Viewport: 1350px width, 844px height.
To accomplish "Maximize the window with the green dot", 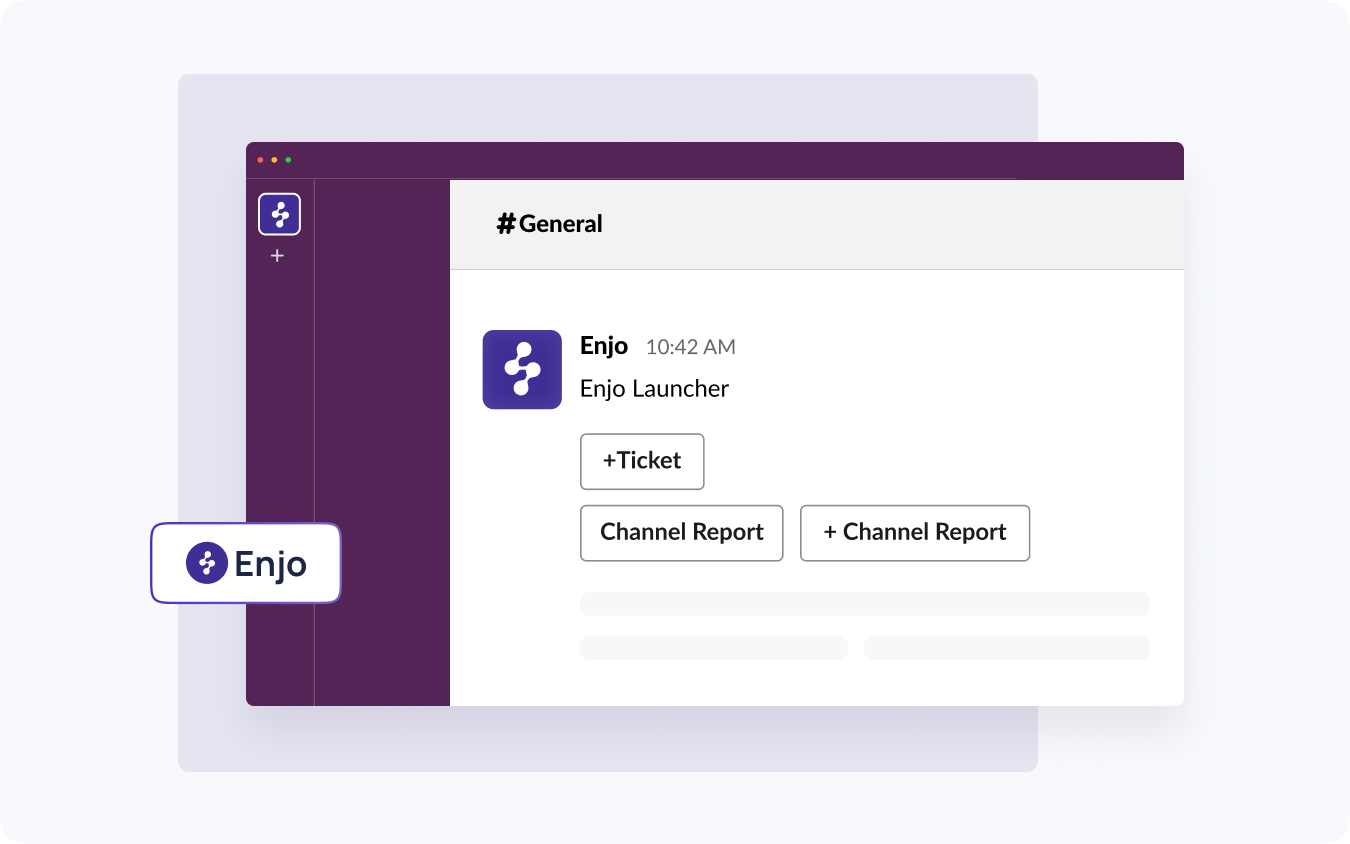I will coord(289,160).
